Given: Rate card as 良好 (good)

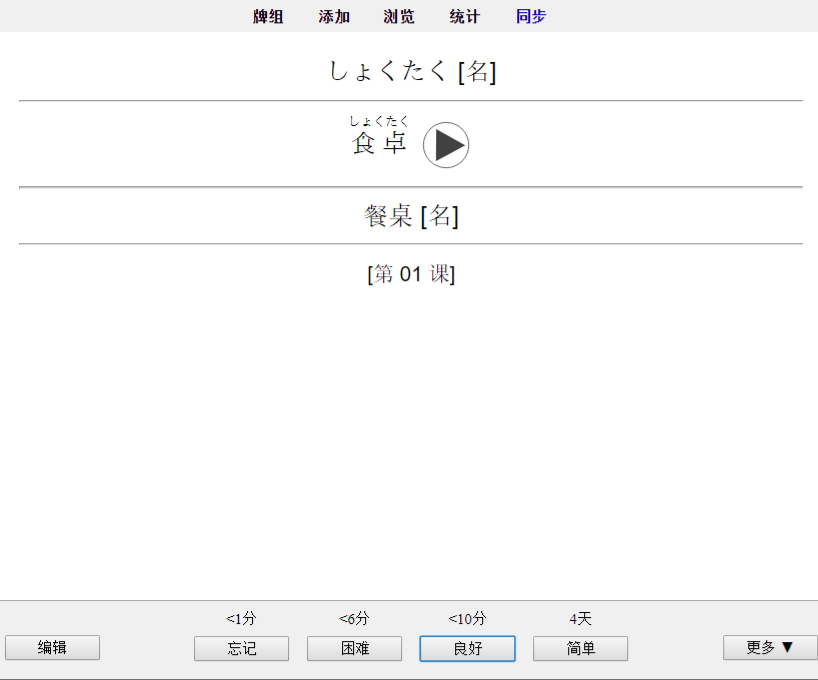Looking at the screenshot, I should point(467,648).
